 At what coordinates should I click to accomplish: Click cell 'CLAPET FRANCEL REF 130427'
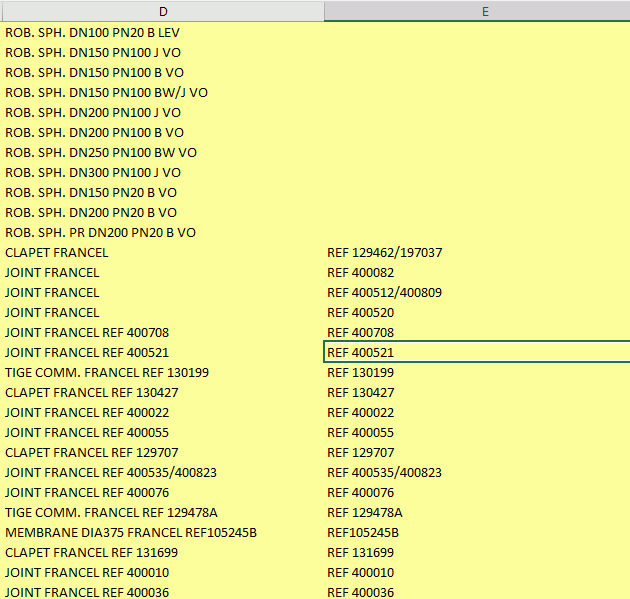click(163, 393)
